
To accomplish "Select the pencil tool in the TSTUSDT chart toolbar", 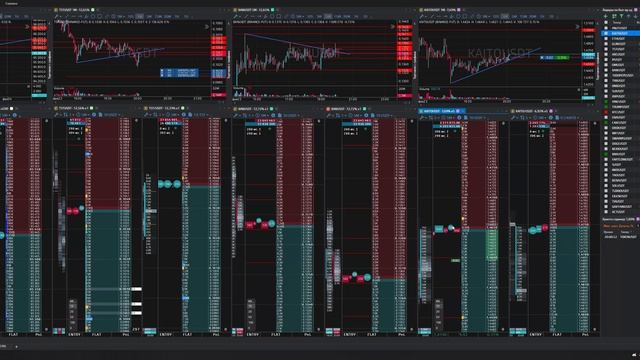I will click(56, 16).
